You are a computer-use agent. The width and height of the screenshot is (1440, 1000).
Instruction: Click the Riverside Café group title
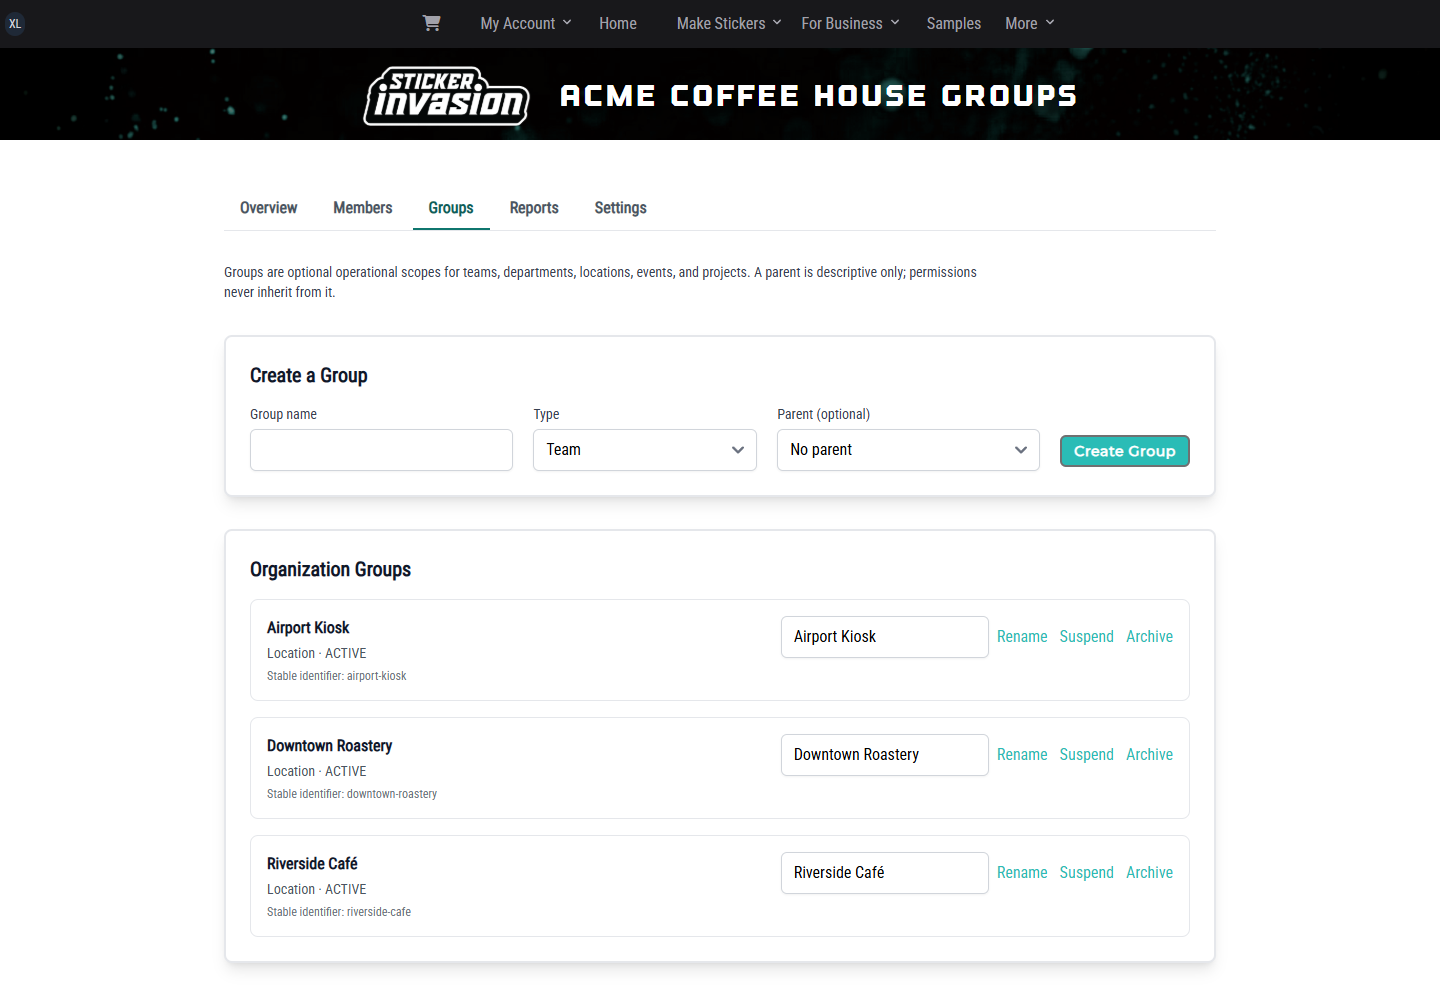point(312,864)
